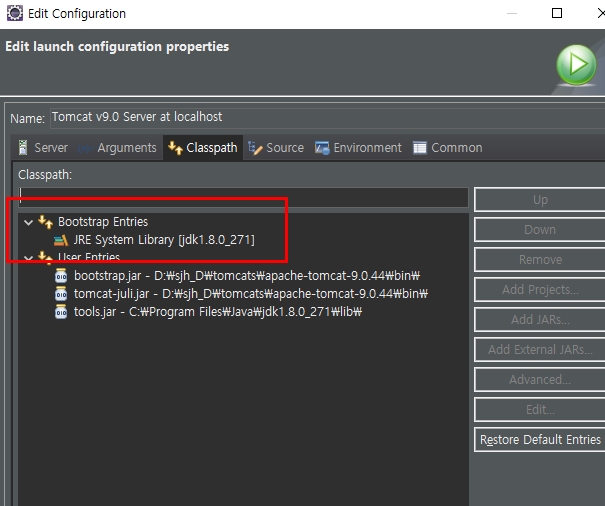
Task: Maximize the Edit Configuration window
Action: pos(557,14)
